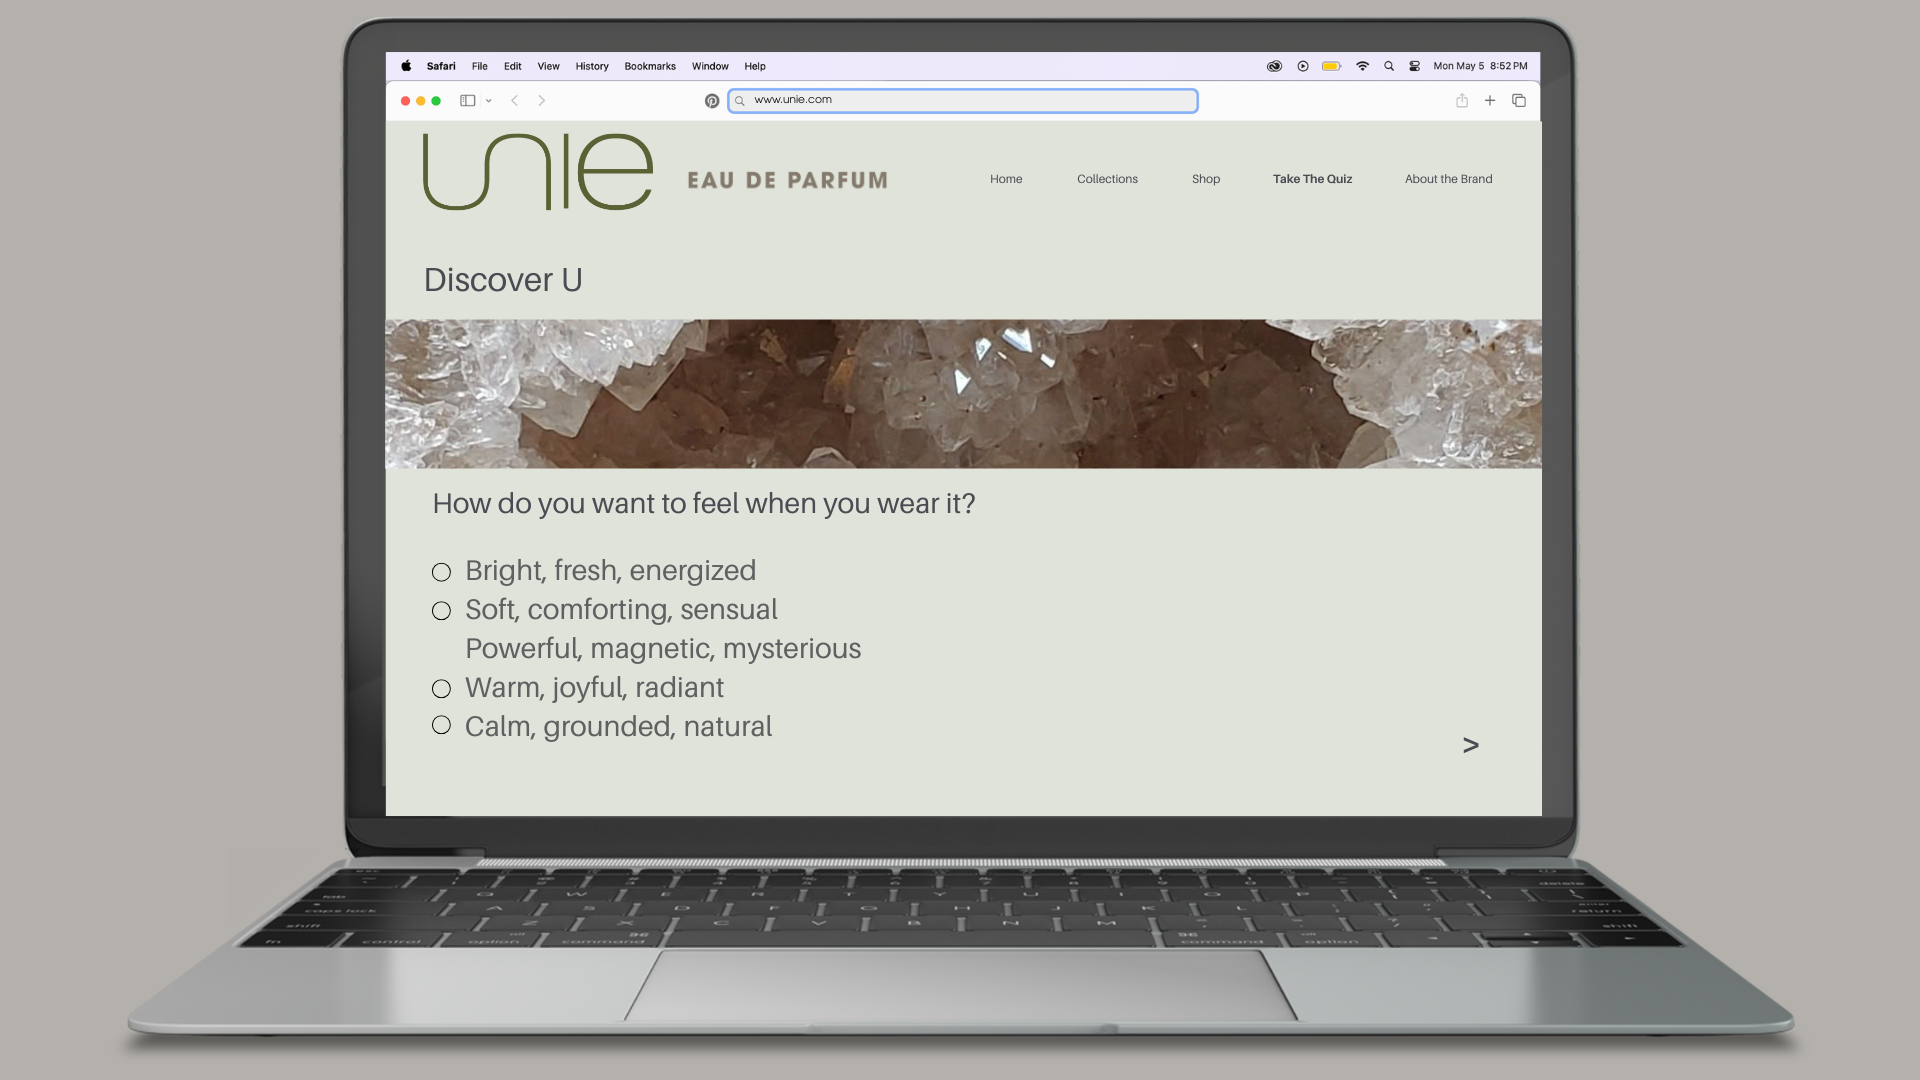Go forward to next page
The height and width of the screenshot is (1080, 1920).
(542, 100)
